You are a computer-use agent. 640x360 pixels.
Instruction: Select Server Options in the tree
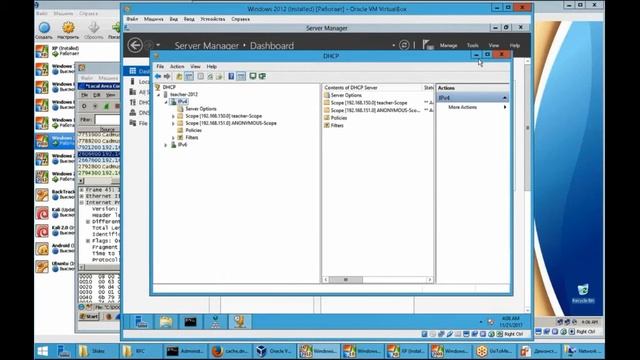(200, 109)
